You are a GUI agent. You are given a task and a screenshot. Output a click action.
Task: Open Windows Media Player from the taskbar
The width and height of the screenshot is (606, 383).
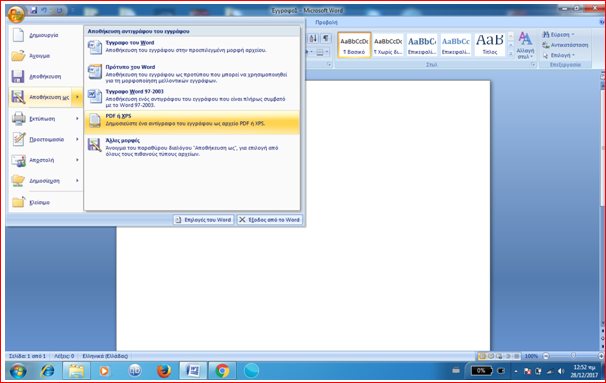104,371
